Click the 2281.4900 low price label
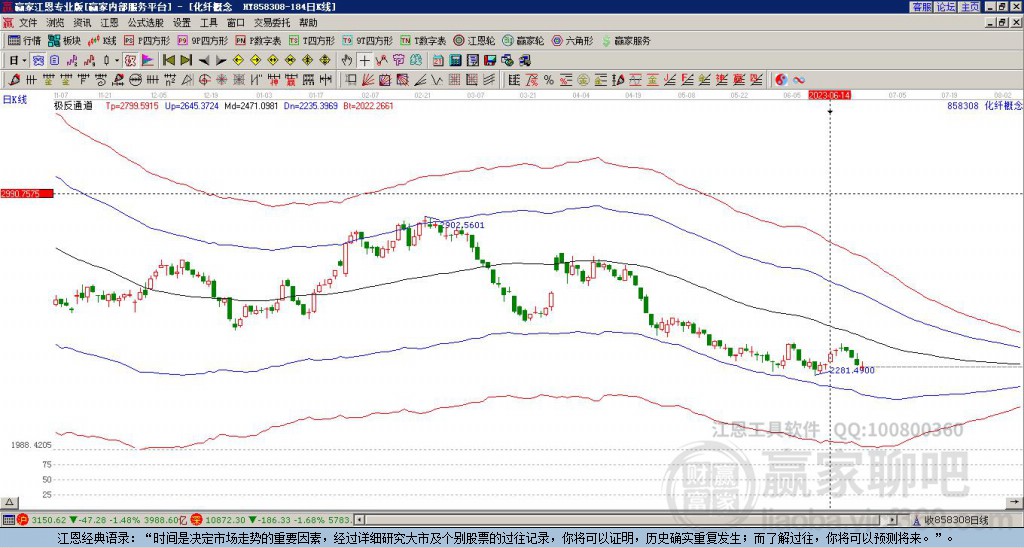This screenshot has width=1024, height=548. coord(852,370)
